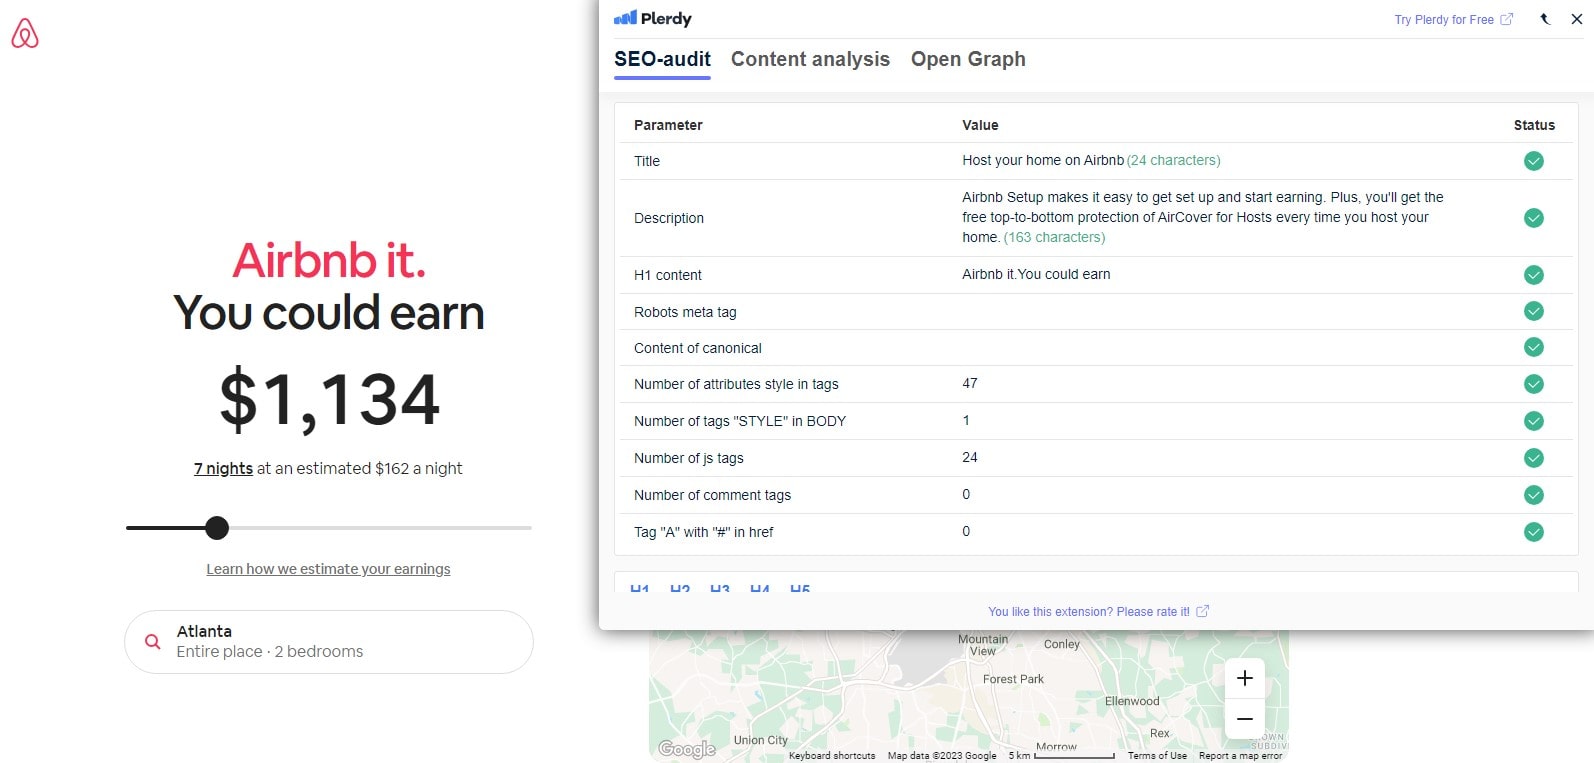The width and height of the screenshot is (1594, 763).
Task: Click the $1,134 earnings amount
Action: pos(329,399)
